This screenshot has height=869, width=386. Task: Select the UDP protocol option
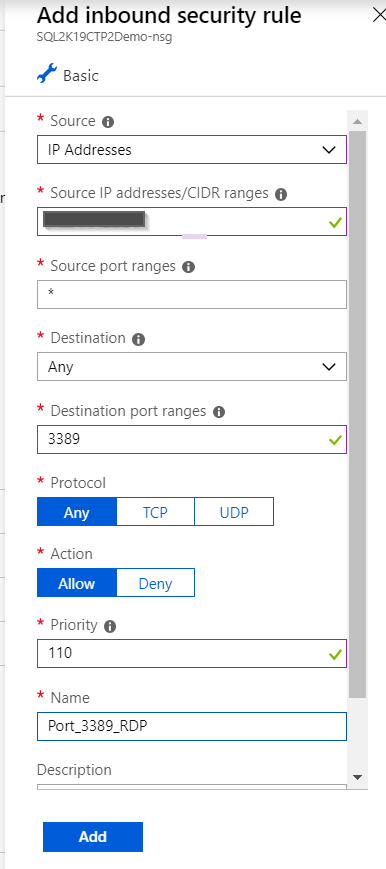click(234, 512)
